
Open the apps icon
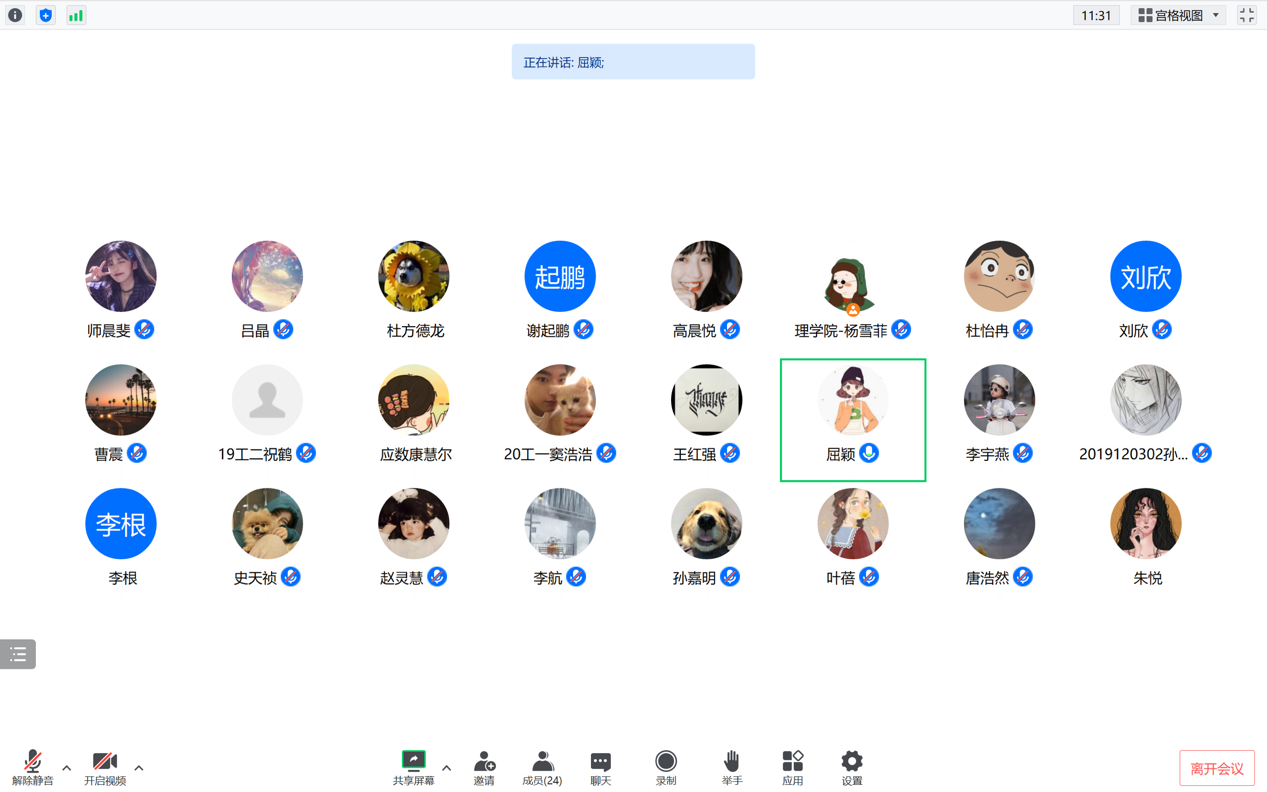tap(792, 767)
